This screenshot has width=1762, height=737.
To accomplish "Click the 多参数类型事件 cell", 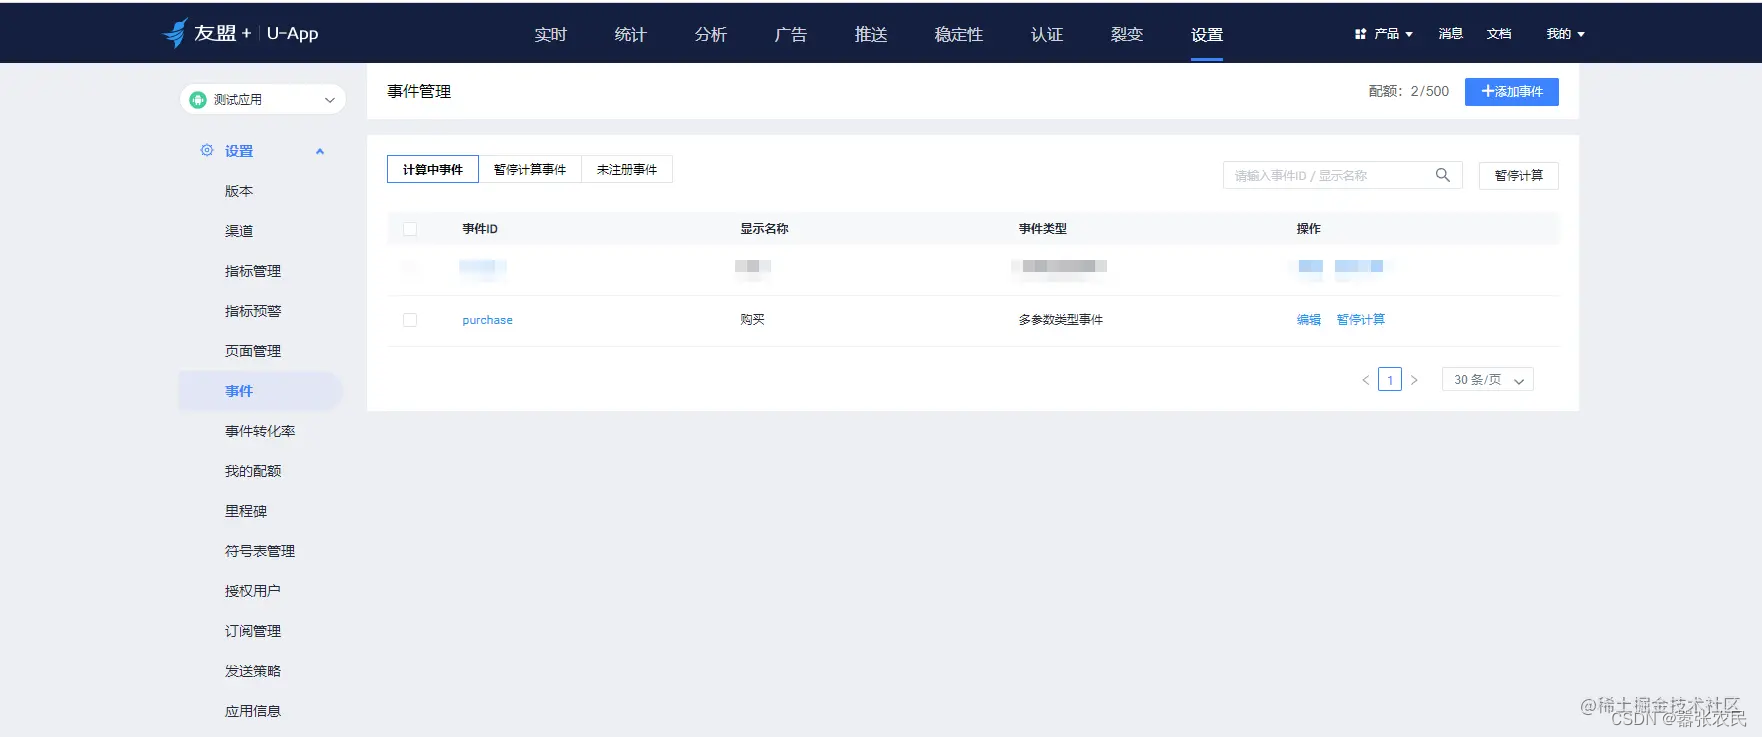I will (x=1060, y=320).
